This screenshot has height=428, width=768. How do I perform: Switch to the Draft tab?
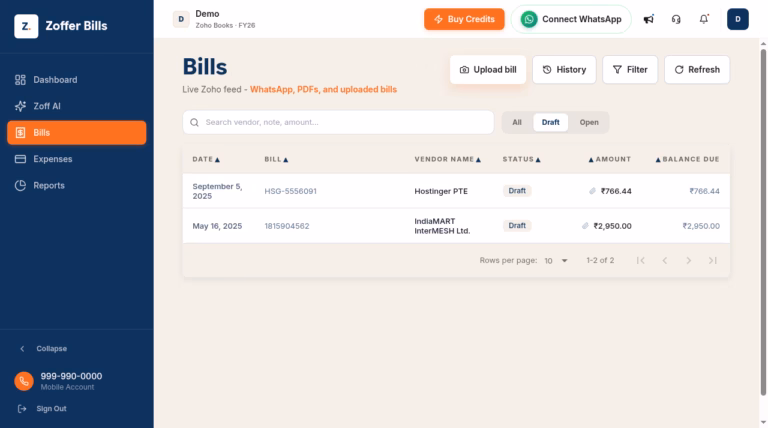(x=551, y=122)
